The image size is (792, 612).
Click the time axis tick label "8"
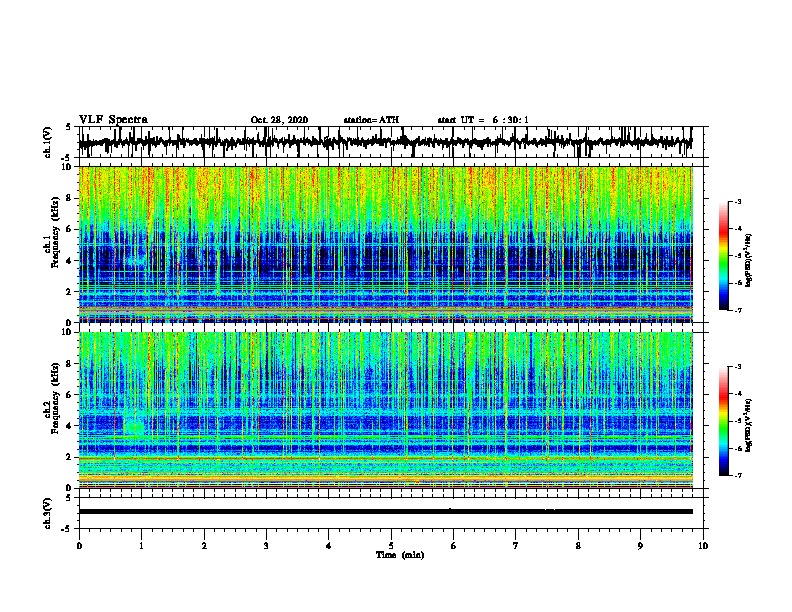pos(578,546)
